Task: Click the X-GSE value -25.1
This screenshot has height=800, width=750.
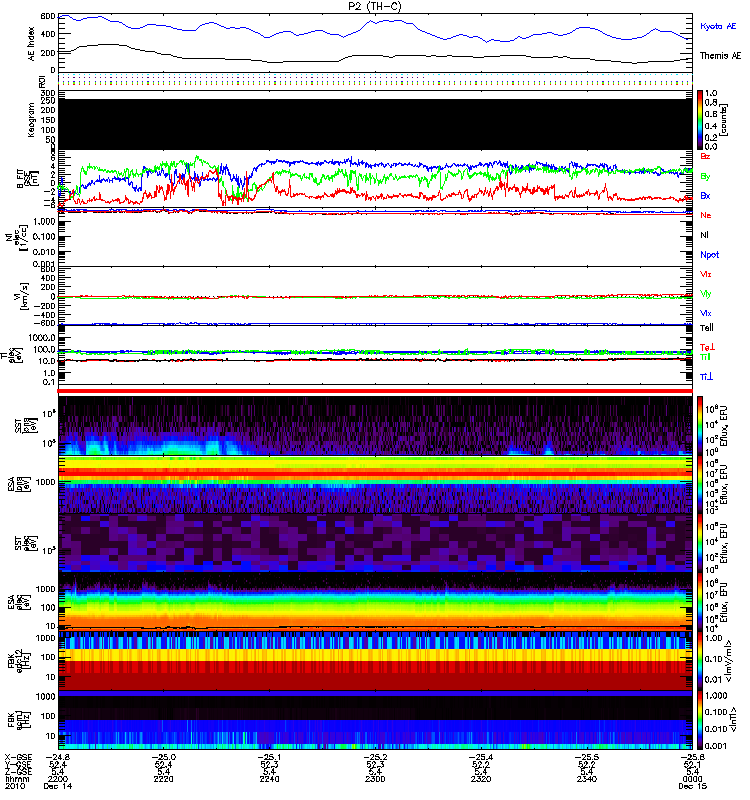Action: pos(269,757)
